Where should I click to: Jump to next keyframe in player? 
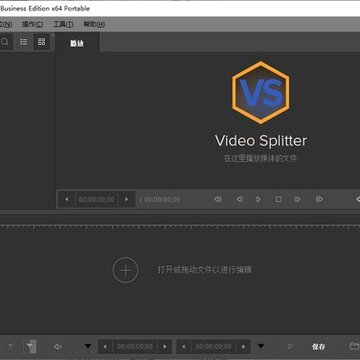coord(319,199)
